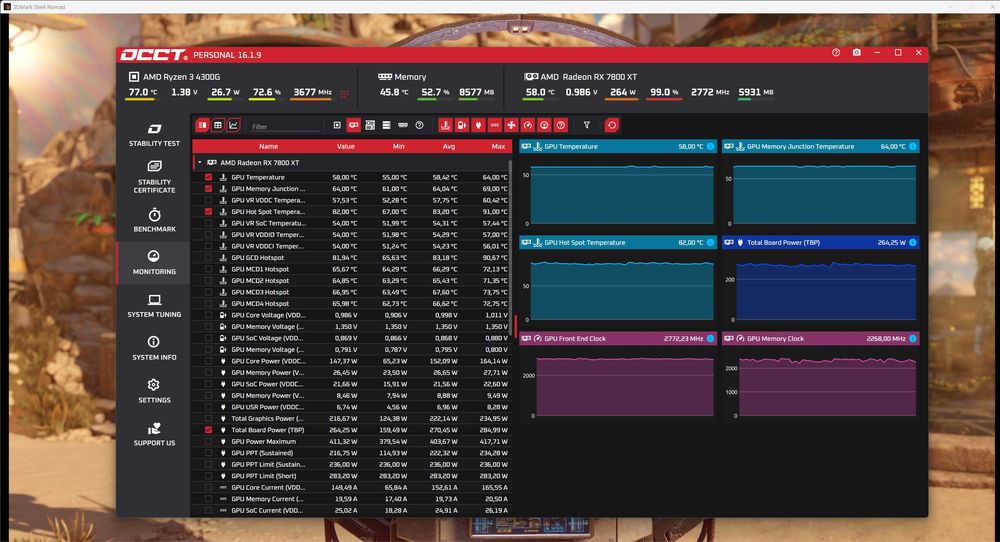1000x542 pixels.
Task: Open info for Total Board Power graph
Action: pyautogui.click(x=913, y=242)
